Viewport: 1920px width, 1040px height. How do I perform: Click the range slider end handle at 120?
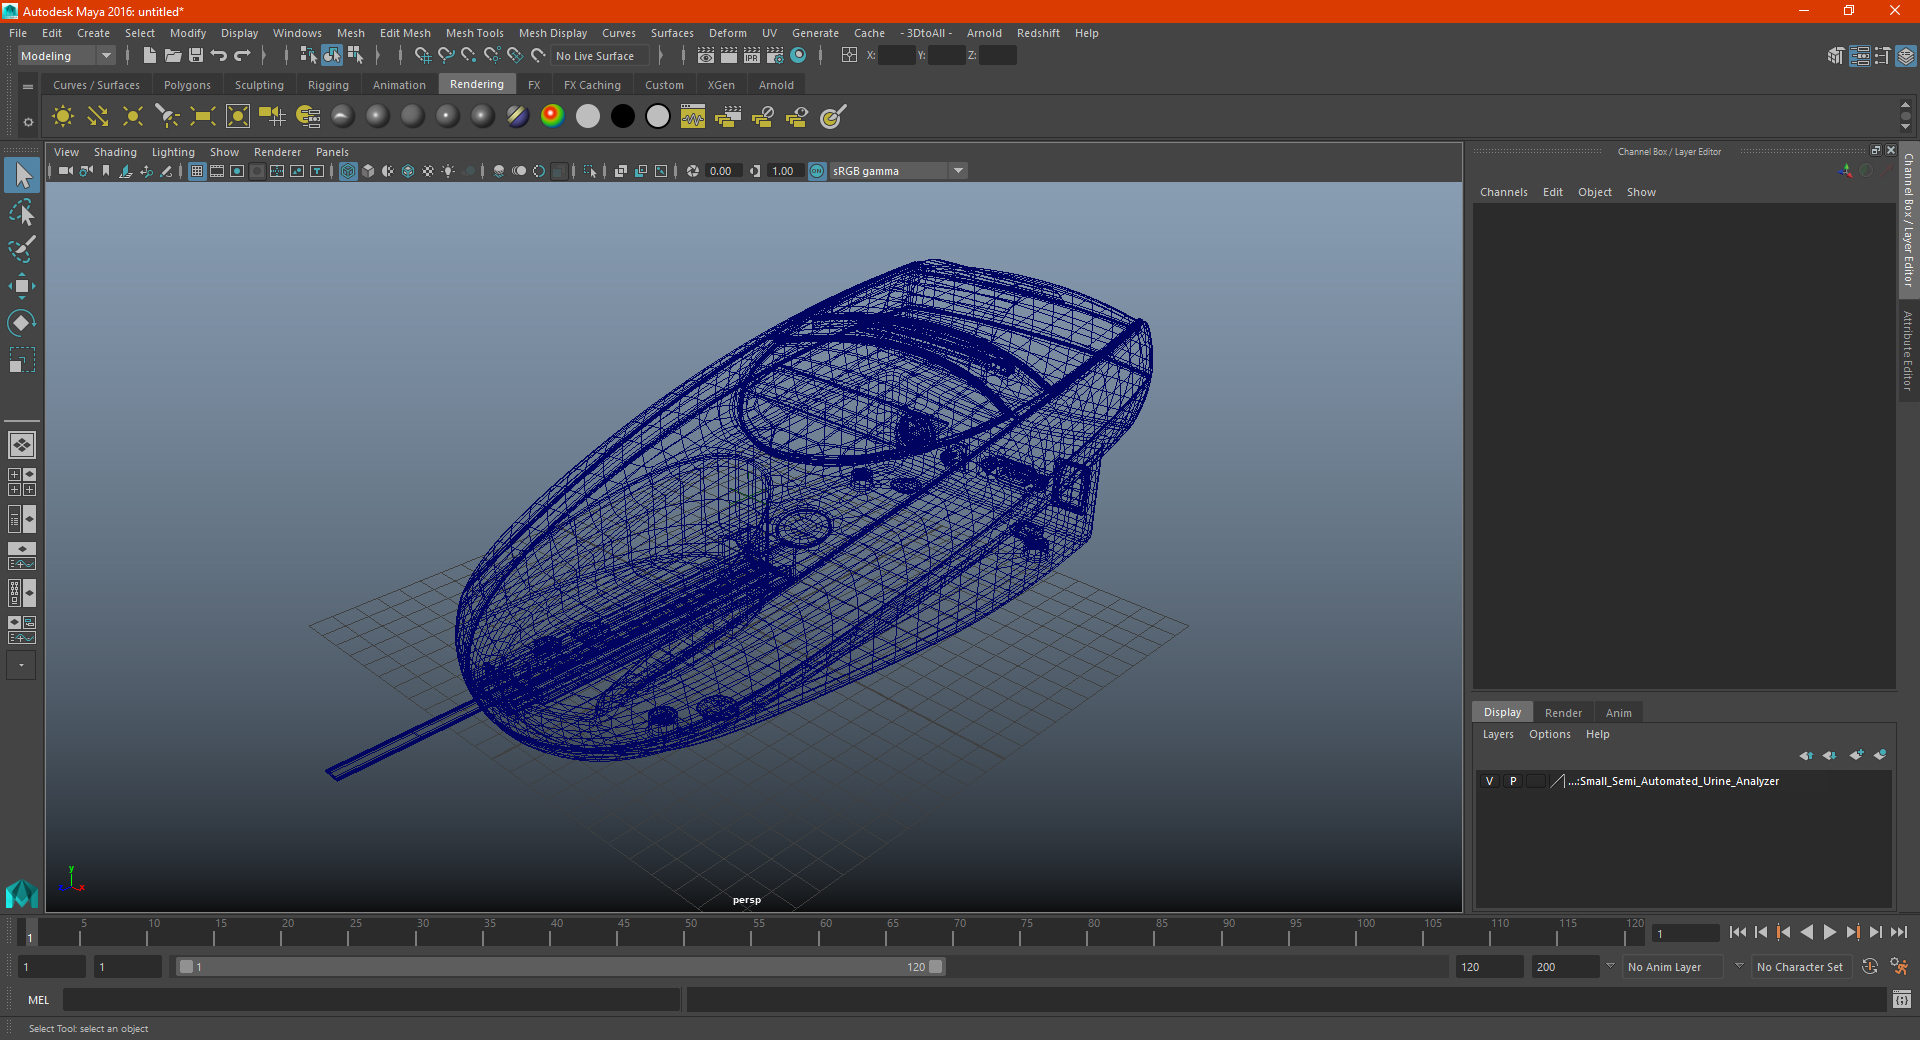(x=936, y=967)
